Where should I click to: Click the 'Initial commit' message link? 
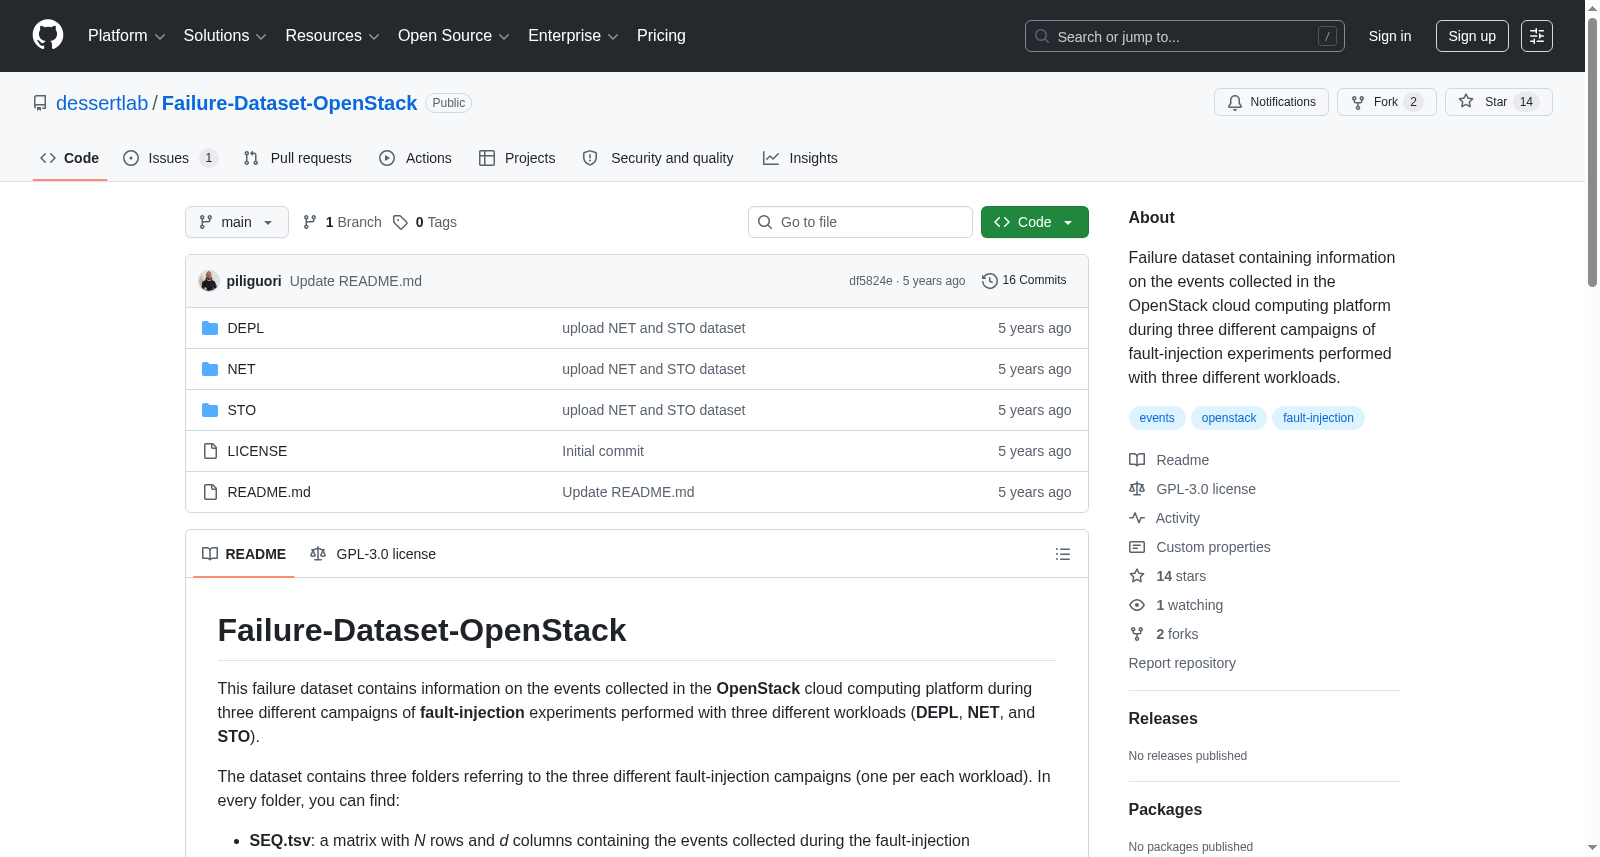(603, 451)
